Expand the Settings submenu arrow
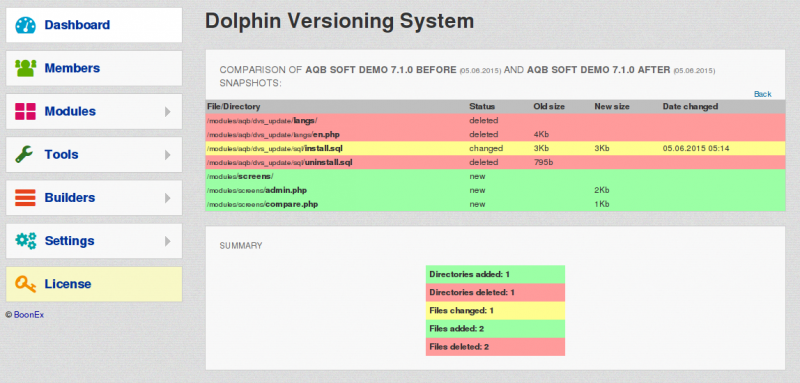The height and width of the screenshot is (383, 800). pos(167,241)
